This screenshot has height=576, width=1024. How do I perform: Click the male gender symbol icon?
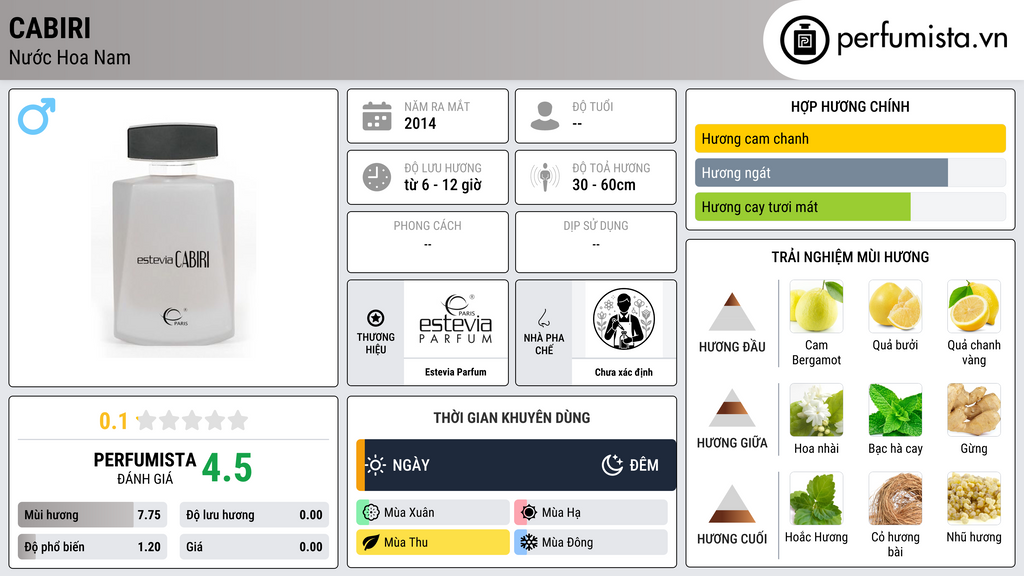pos(37,116)
